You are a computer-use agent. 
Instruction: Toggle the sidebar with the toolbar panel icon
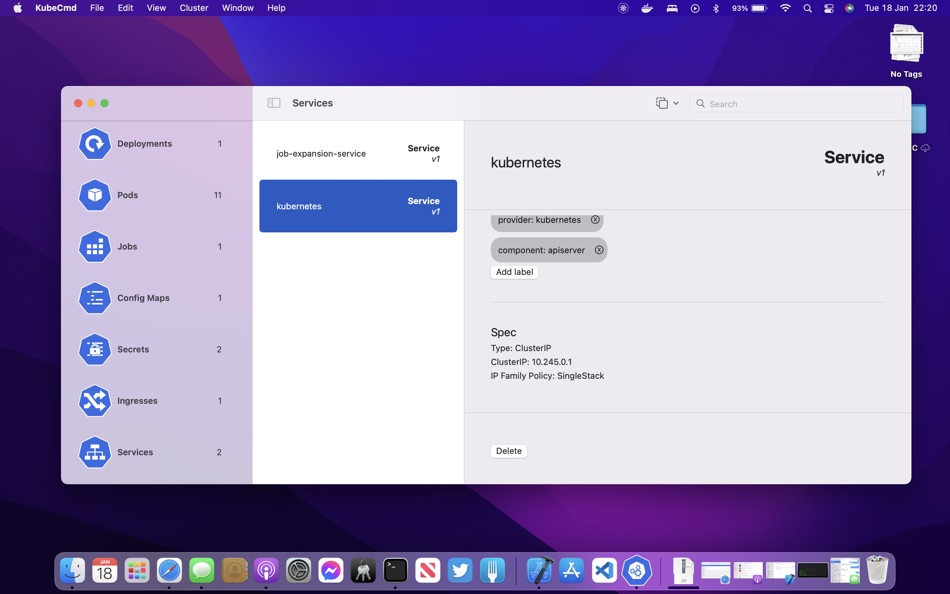274,103
